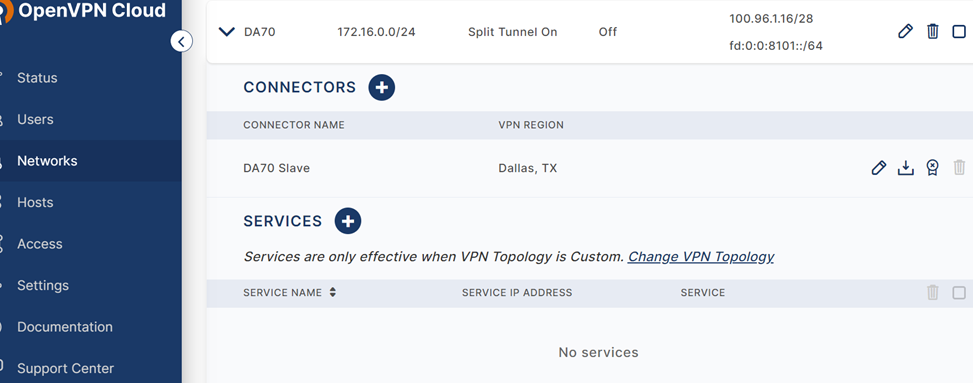Add a new connector with plus icon
This screenshot has width=973, height=383.
[382, 88]
